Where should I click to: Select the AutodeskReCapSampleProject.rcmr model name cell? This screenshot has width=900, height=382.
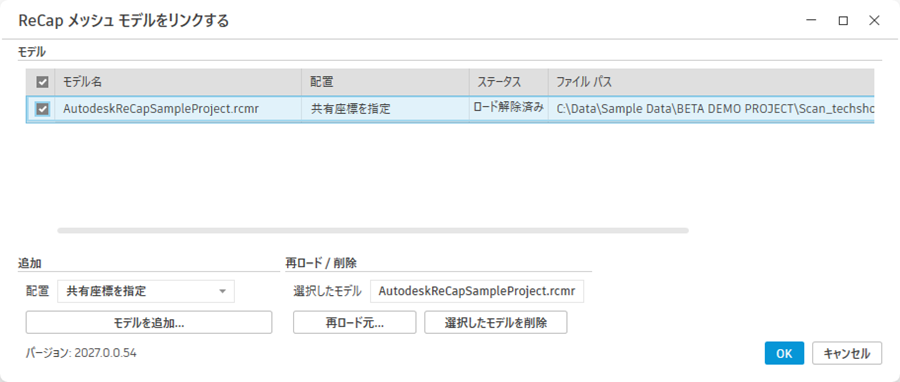pyautogui.click(x=178, y=108)
